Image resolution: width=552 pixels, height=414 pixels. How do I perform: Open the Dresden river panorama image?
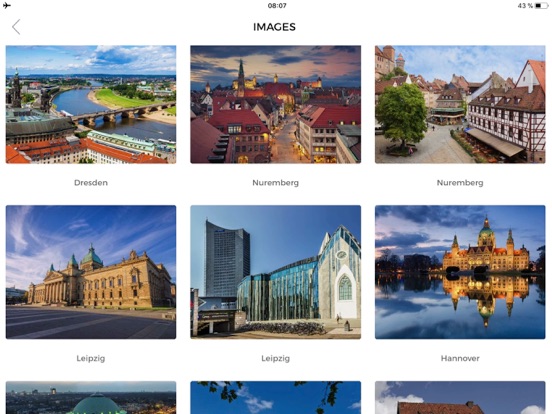tap(91, 104)
